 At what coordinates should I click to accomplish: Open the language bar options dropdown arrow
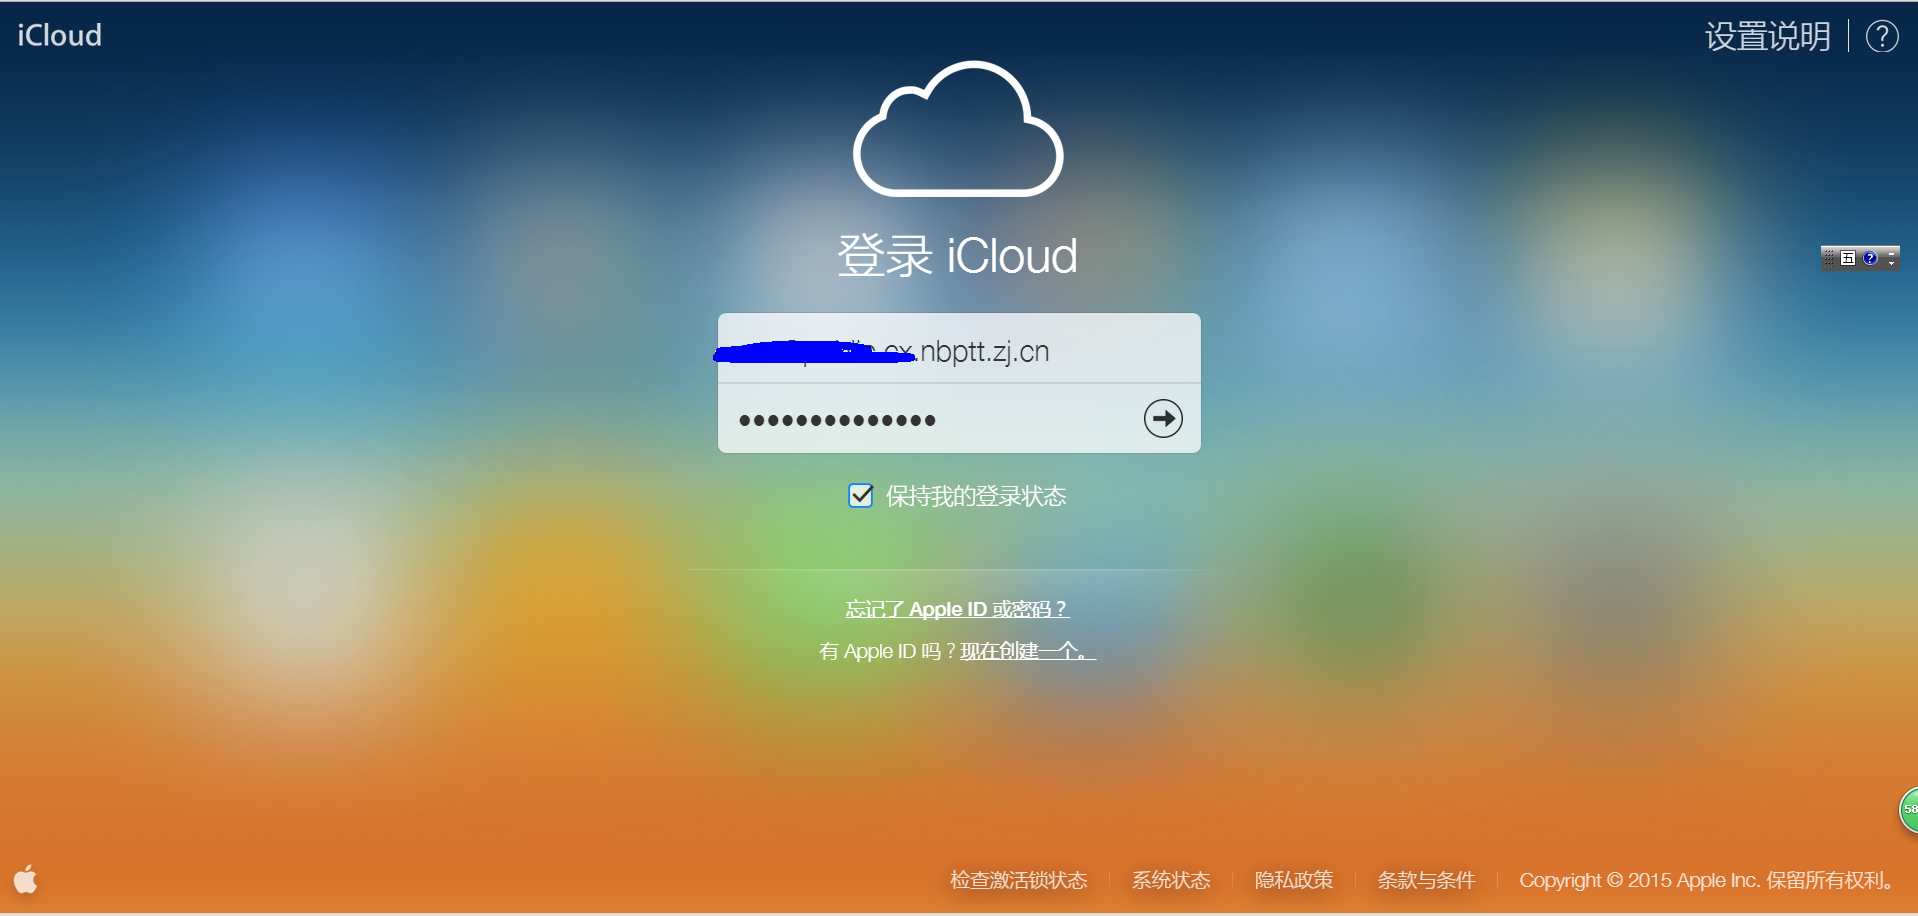[1891, 263]
